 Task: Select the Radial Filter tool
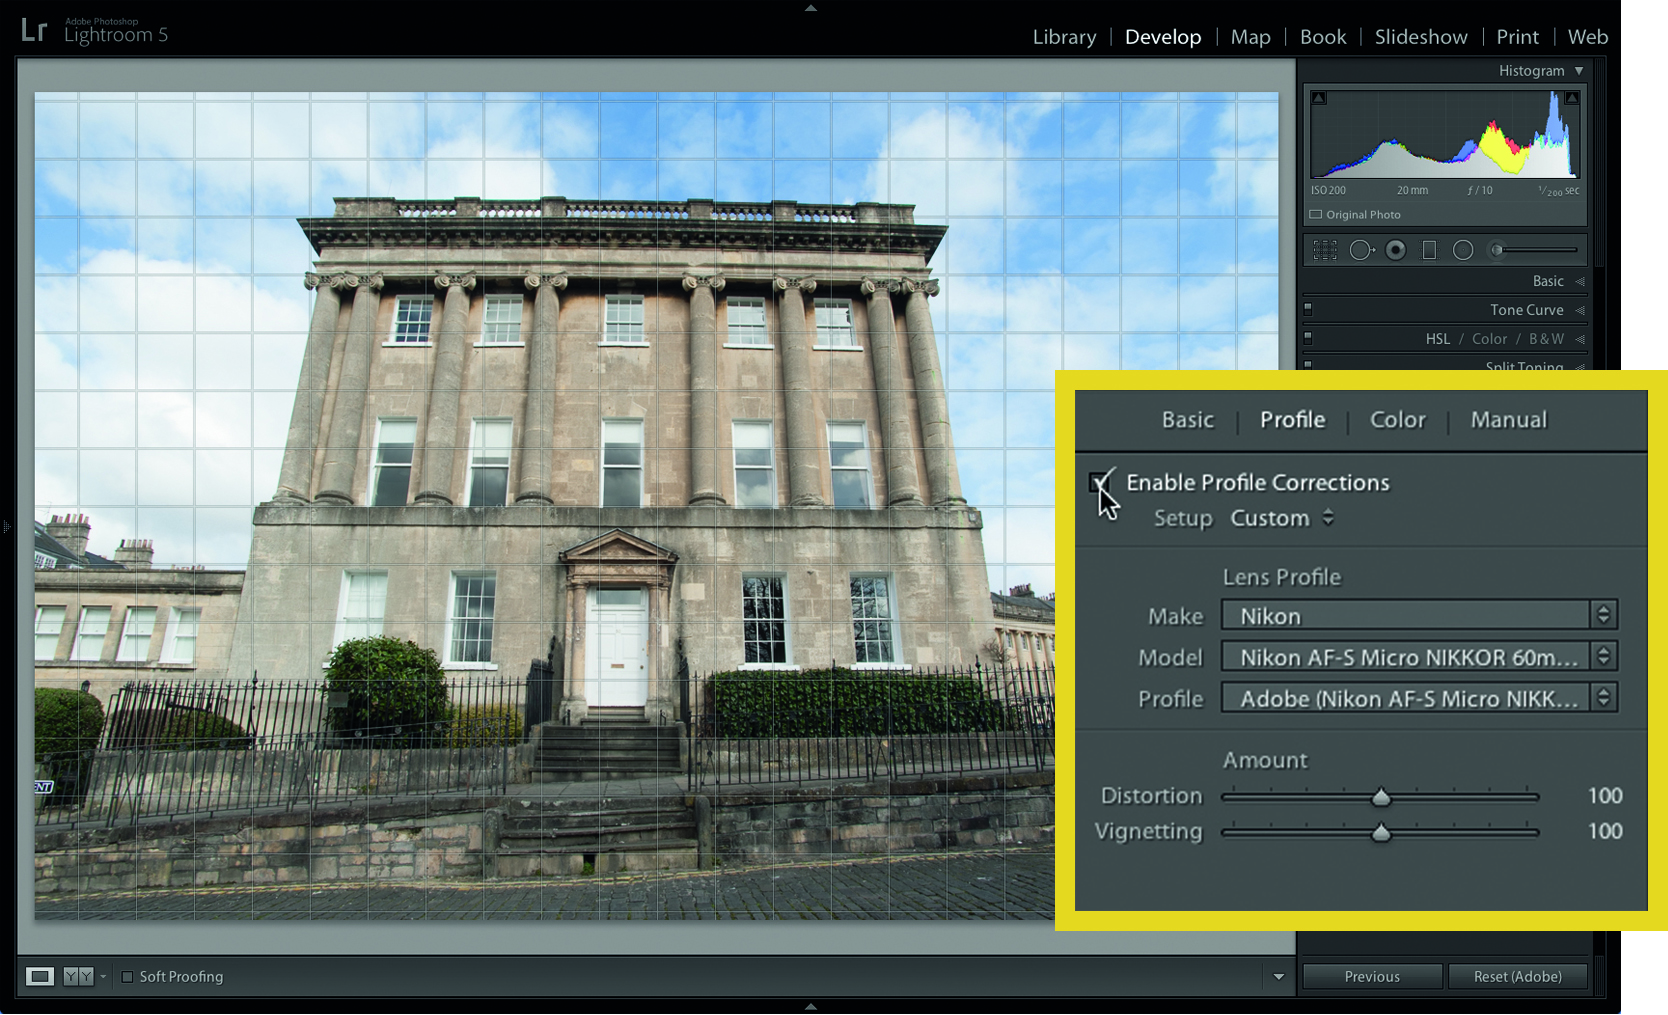coord(1463,250)
